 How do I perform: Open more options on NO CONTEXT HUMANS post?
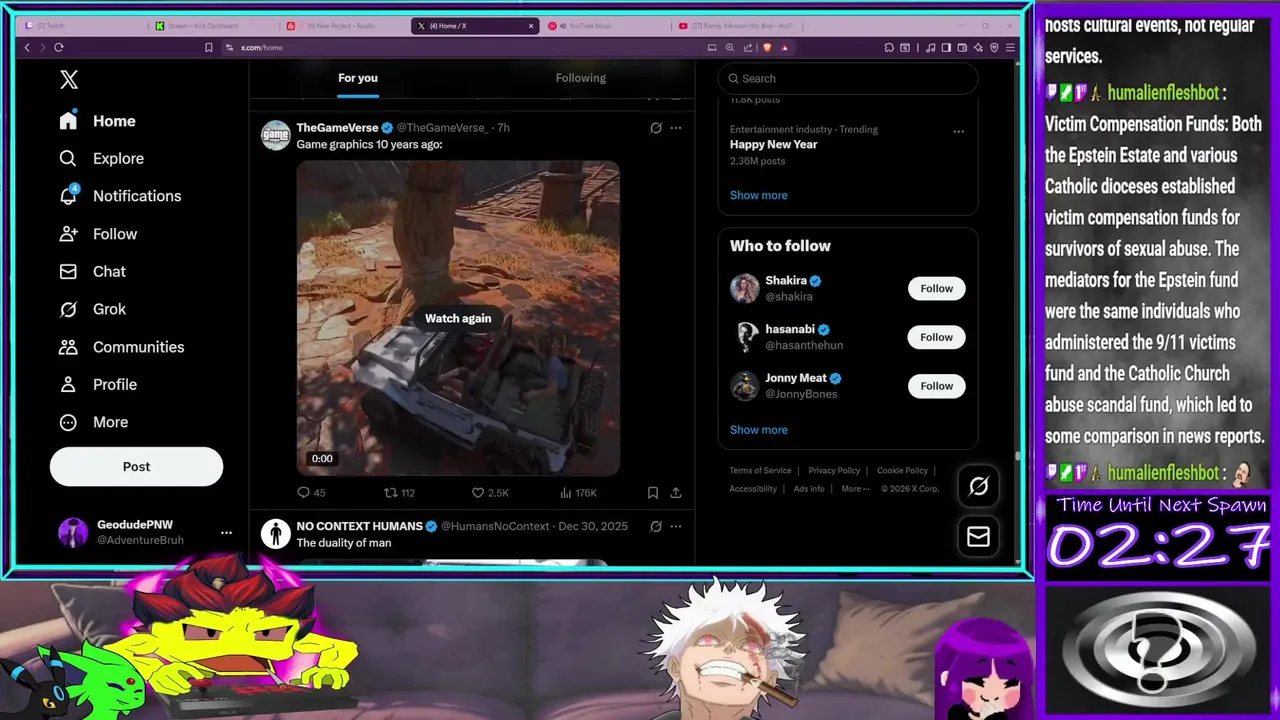(676, 526)
